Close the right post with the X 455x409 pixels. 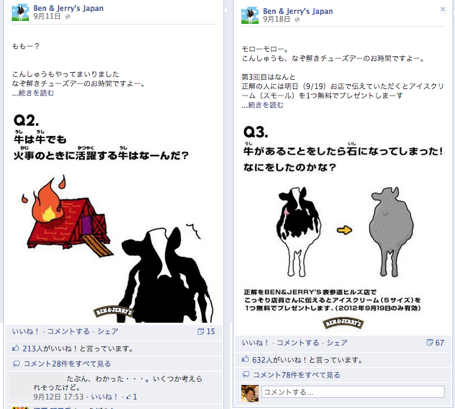[x=443, y=9]
